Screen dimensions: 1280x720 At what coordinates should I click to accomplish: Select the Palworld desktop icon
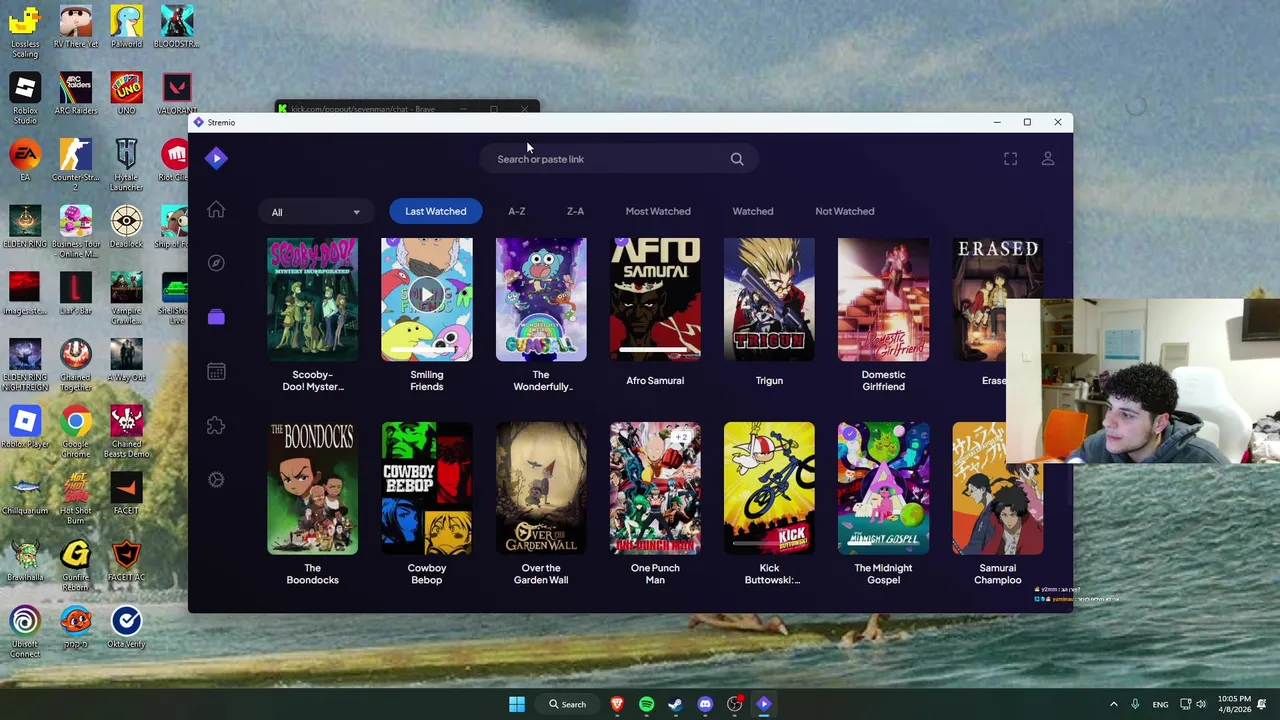click(x=126, y=27)
